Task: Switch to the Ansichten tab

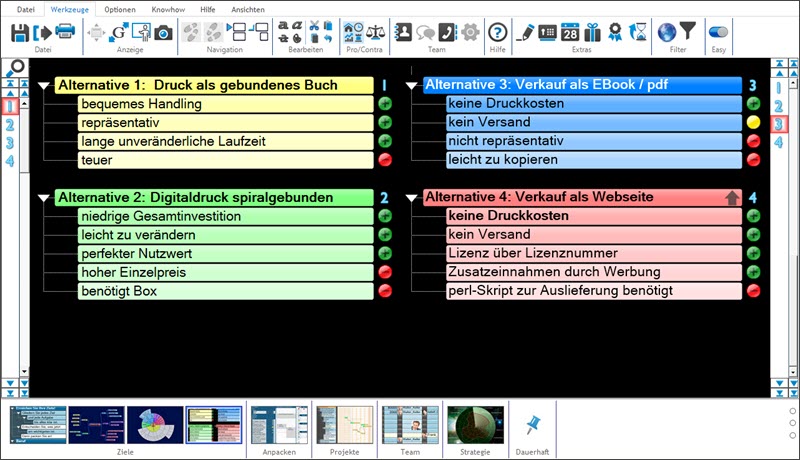Action: click(x=248, y=8)
